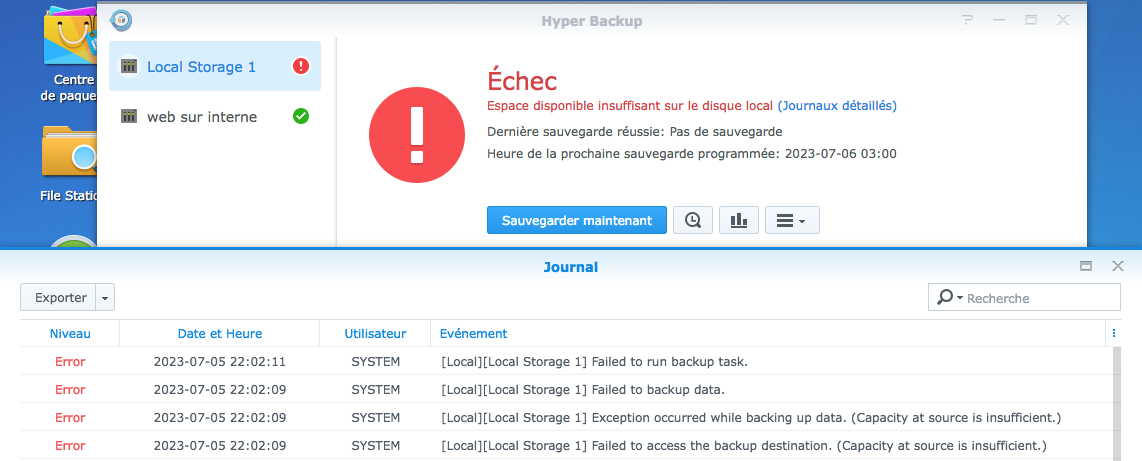
Task: Open the Journaux détaillés link
Action: (837, 105)
